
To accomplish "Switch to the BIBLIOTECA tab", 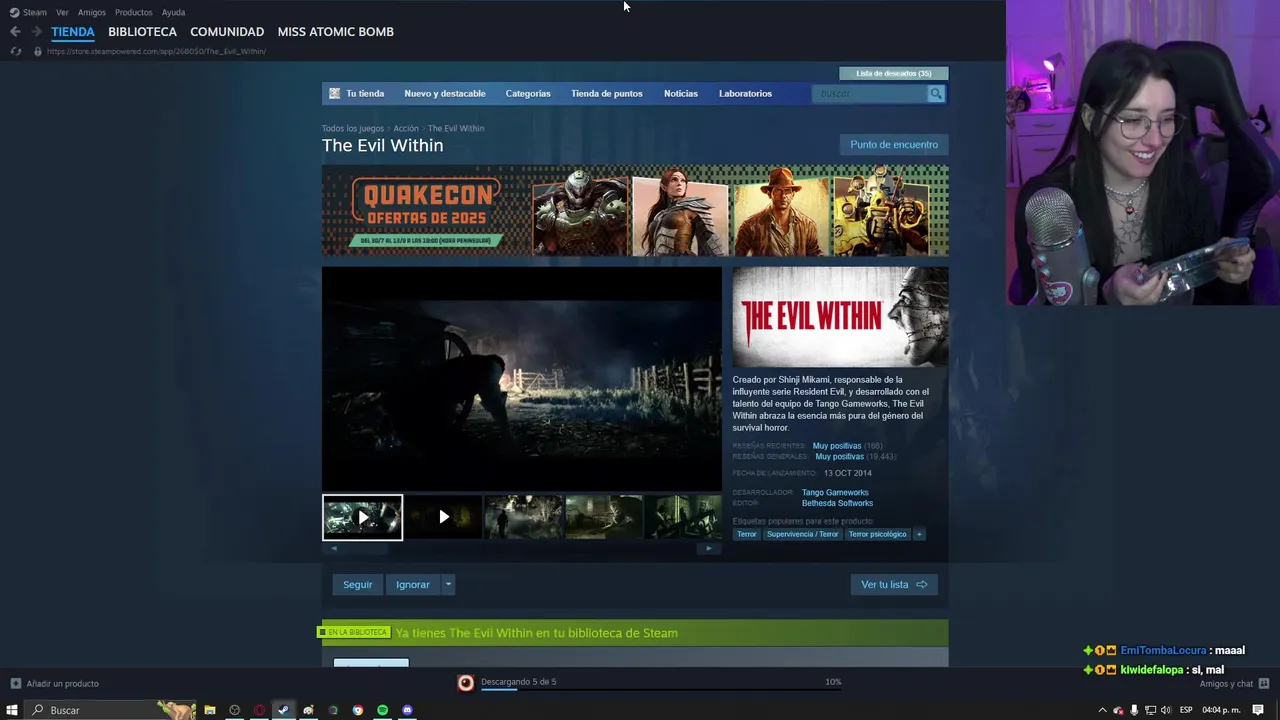I will (x=142, y=32).
